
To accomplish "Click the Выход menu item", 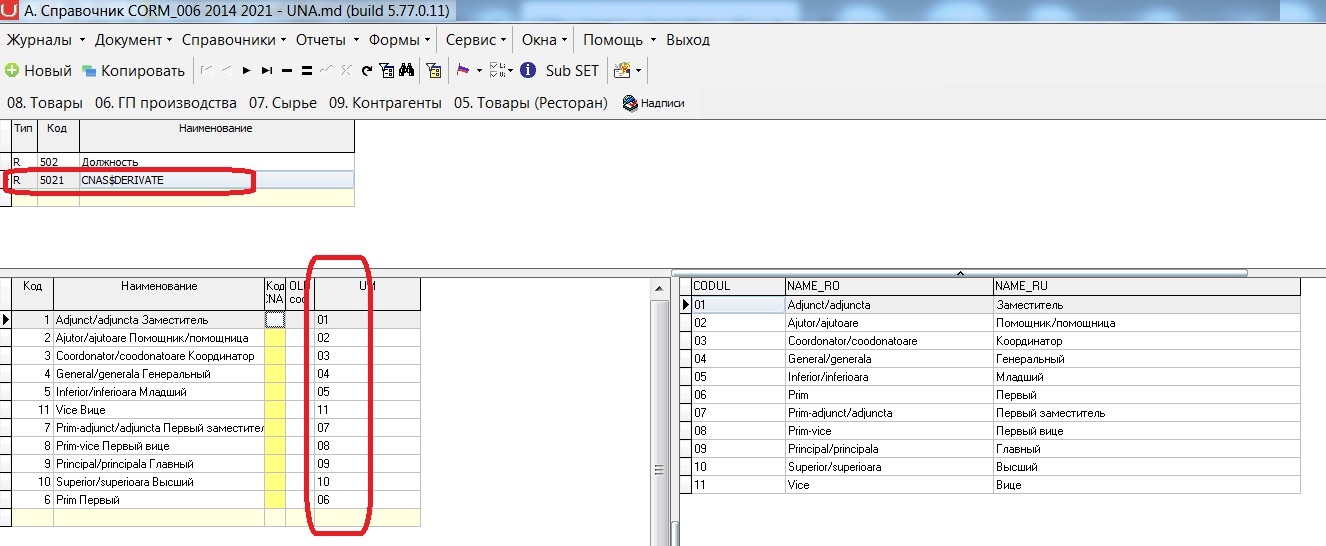I will 688,40.
